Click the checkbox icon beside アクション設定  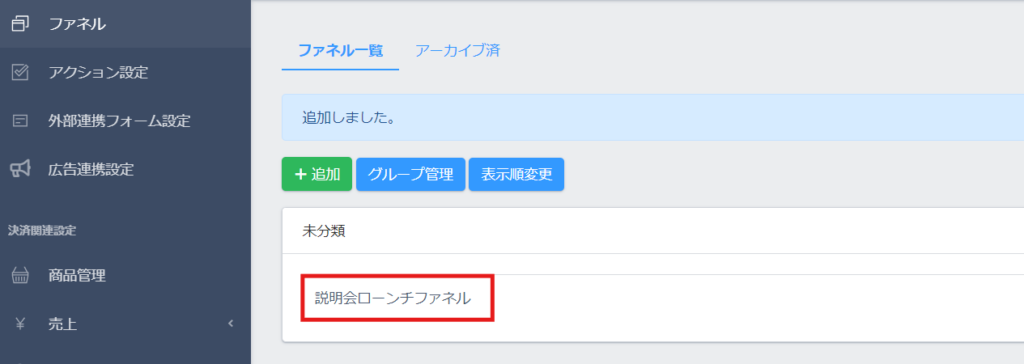point(20,73)
